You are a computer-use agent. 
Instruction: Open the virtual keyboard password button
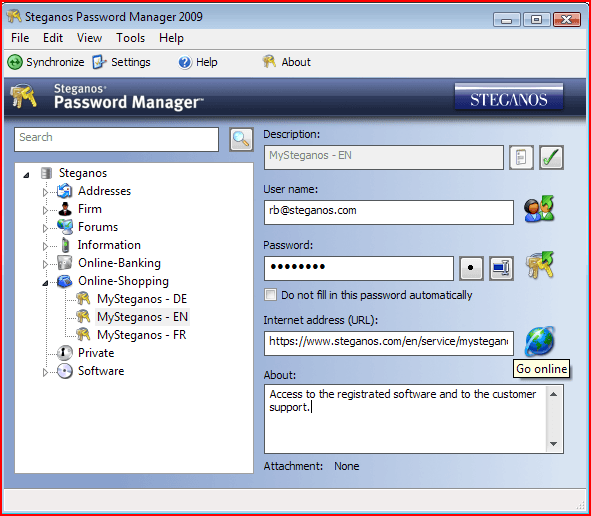click(x=501, y=268)
